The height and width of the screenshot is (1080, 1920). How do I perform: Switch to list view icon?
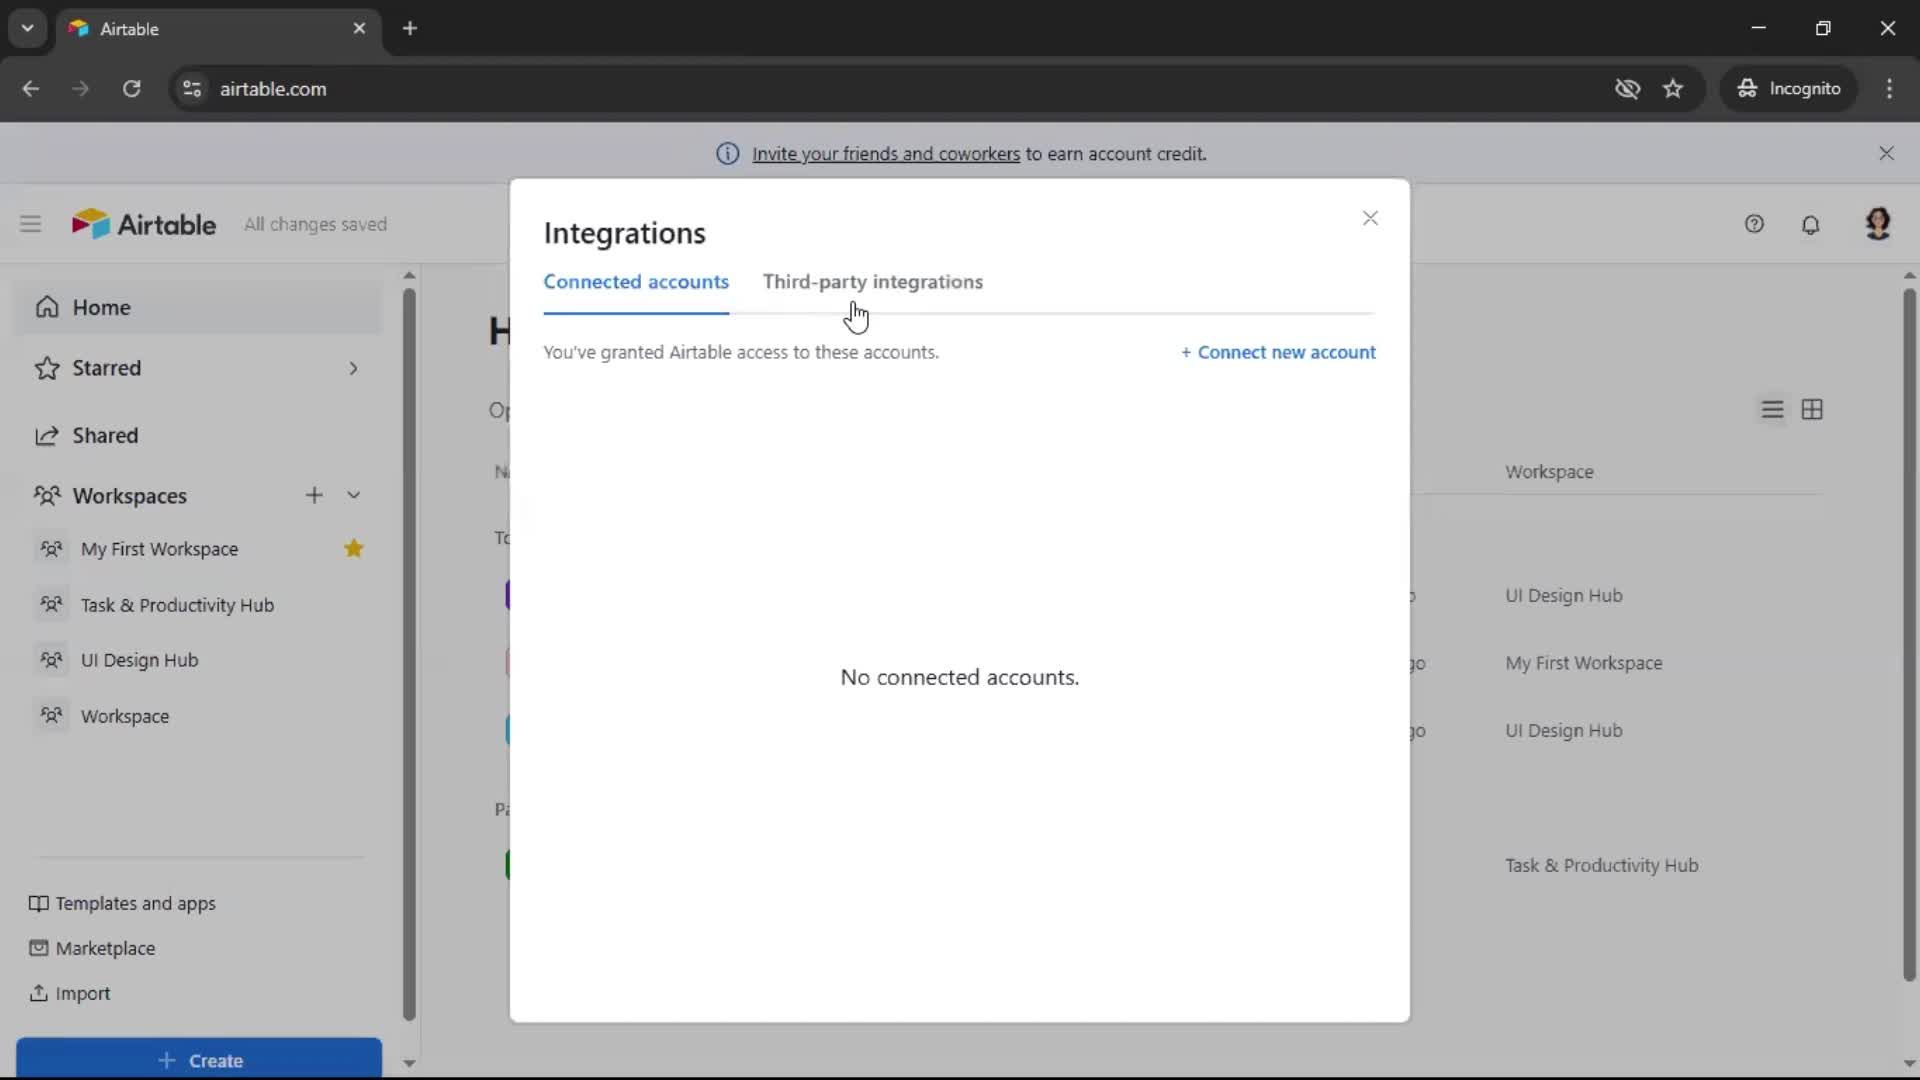(1772, 410)
